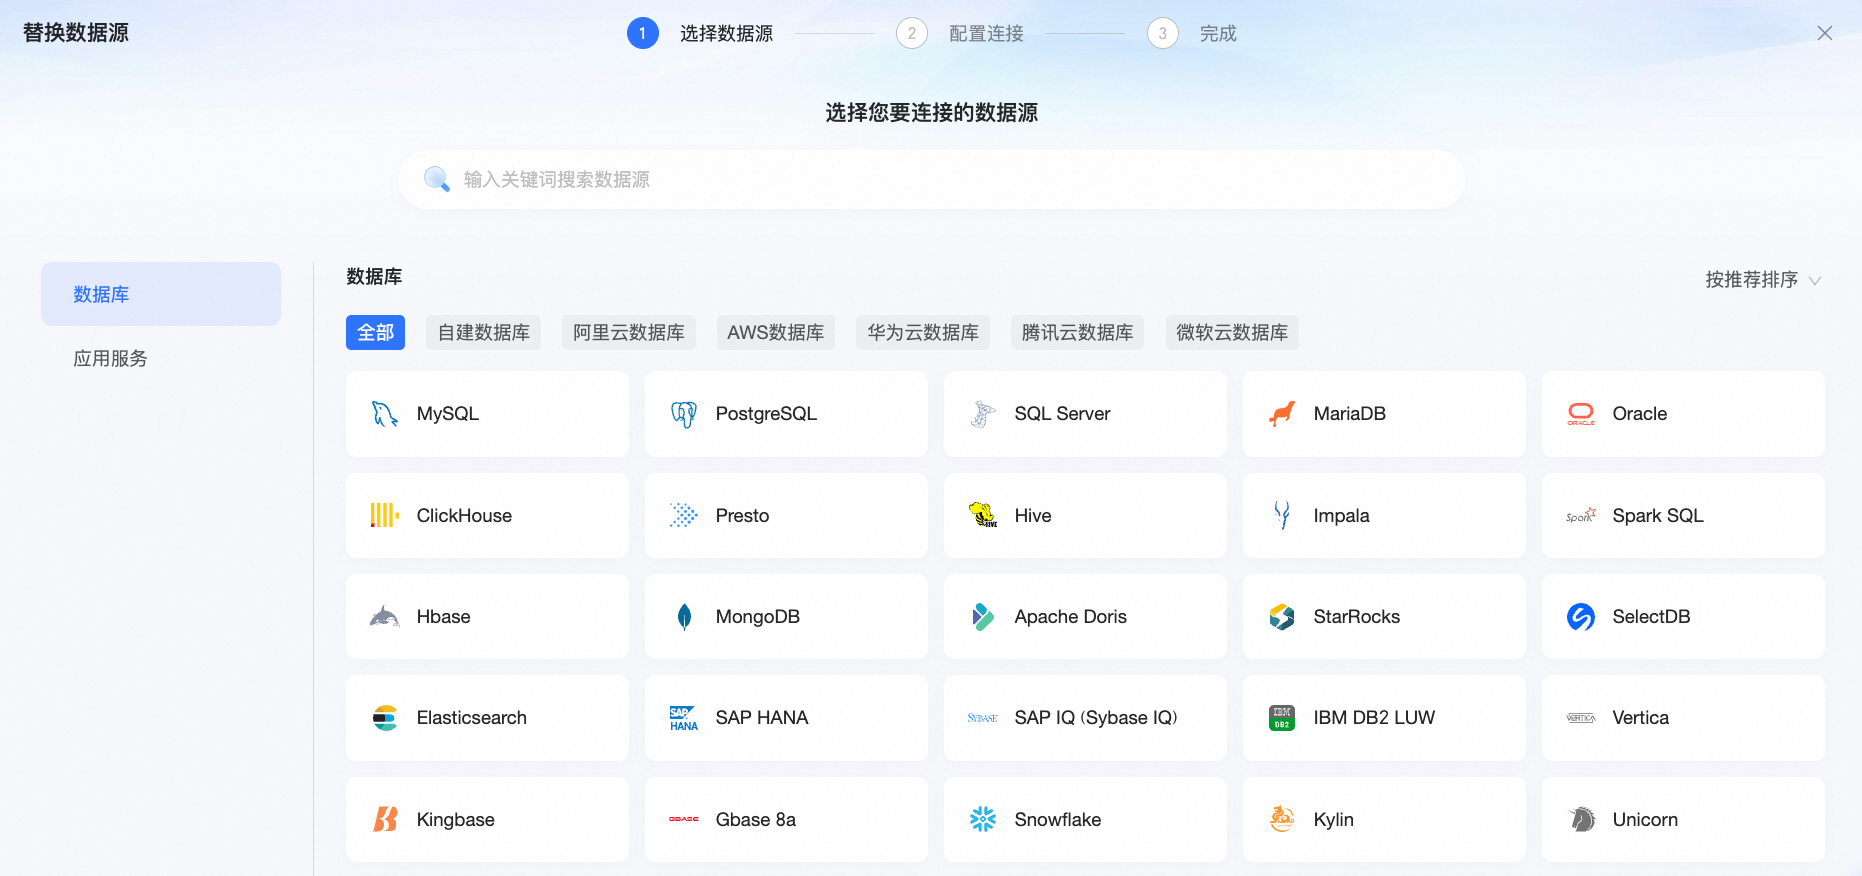The width and height of the screenshot is (1862, 876).
Task: Filter by 华为云数据库
Action: (x=923, y=333)
